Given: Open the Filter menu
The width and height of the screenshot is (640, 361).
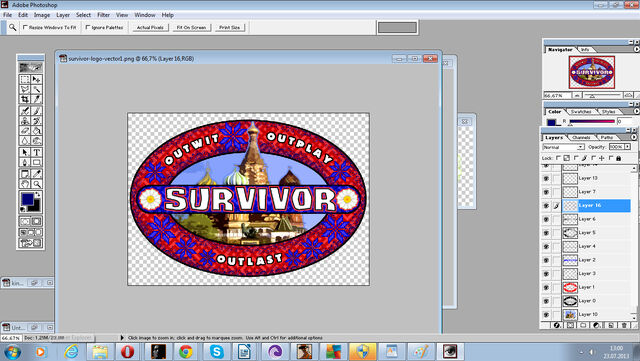Looking at the screenshot, I should point(103,15).
